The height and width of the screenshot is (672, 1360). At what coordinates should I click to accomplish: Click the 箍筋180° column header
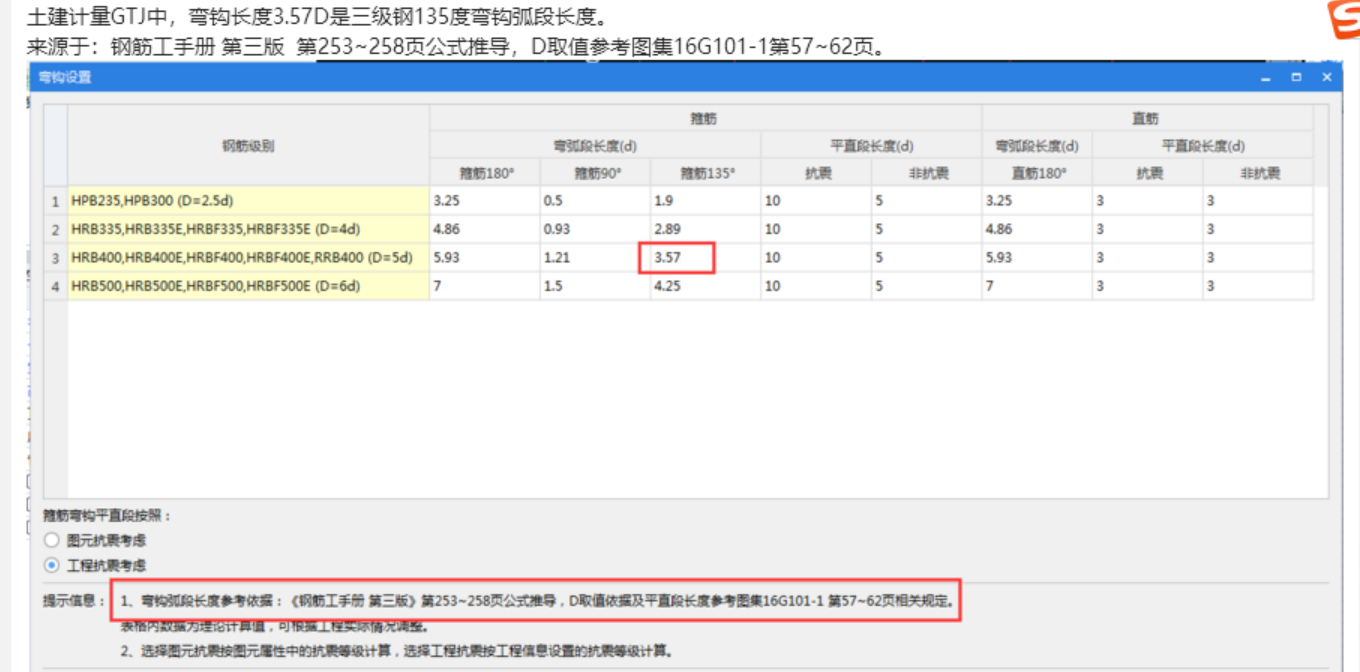point(485,173)
